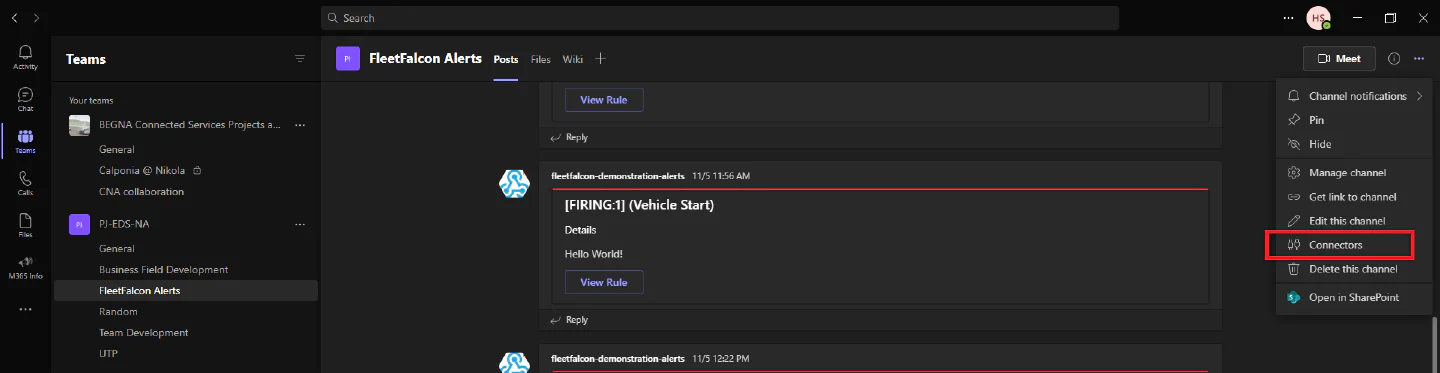This screenshot has width=1440, height=373.
Task: Click the Search box at top
Action: [x=720, y=18]
